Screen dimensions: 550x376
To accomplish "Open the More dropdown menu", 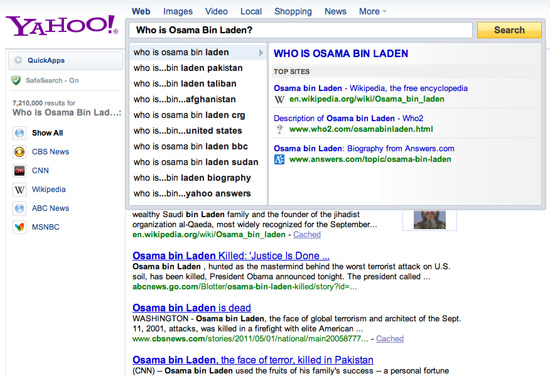I will [373, 12].
